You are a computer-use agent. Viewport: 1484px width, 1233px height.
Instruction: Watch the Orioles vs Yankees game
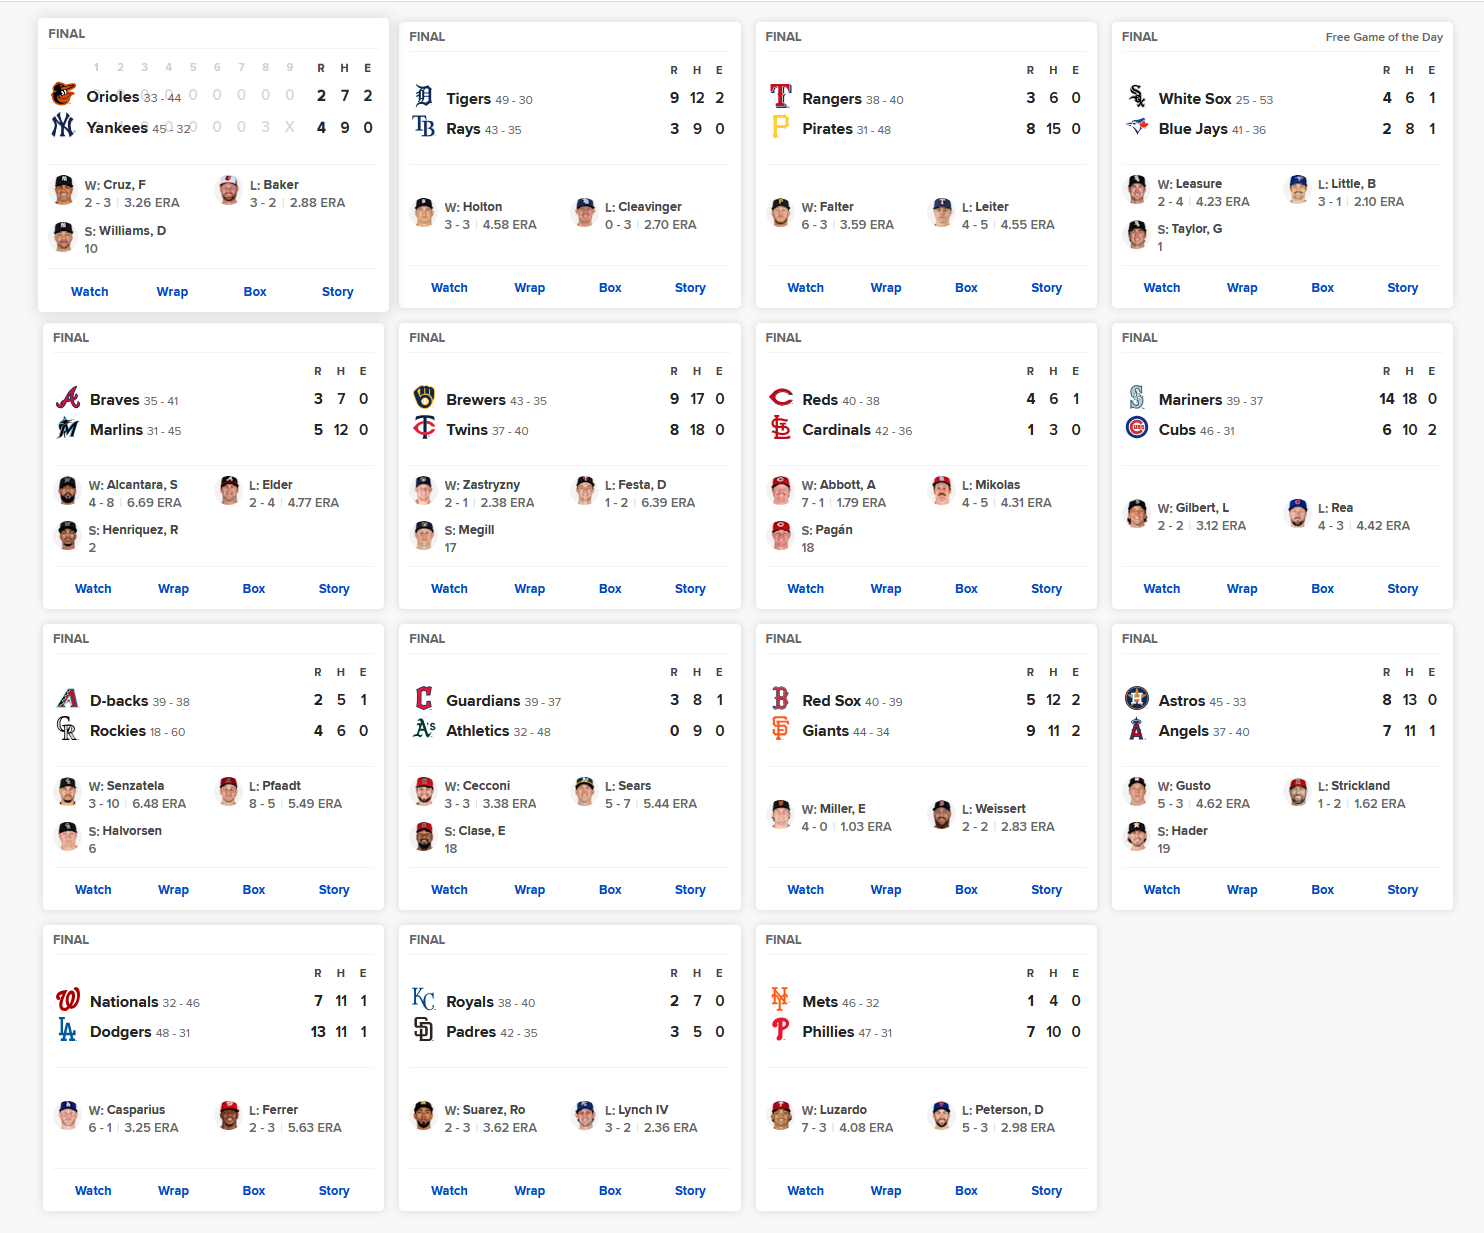[90, 292]
